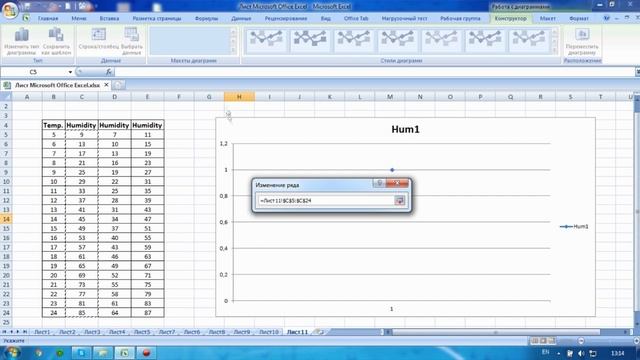Image resolution: width=640 pixels, height=360 pixels.
Task: Switch to Макет chart tools tab
Action: (x=547, y=18)
